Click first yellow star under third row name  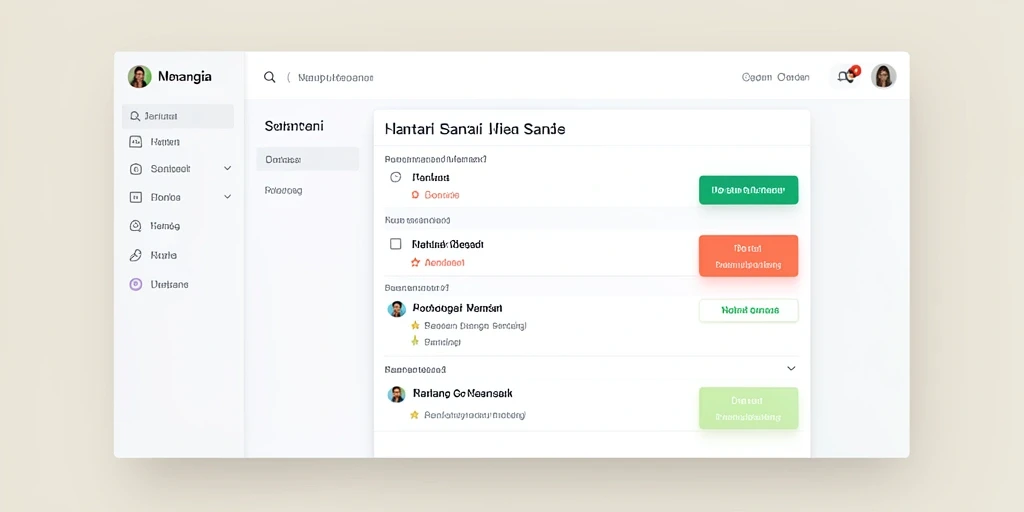415,325
